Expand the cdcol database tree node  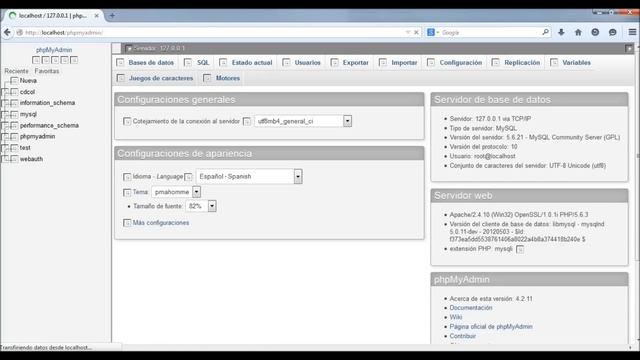5,92
